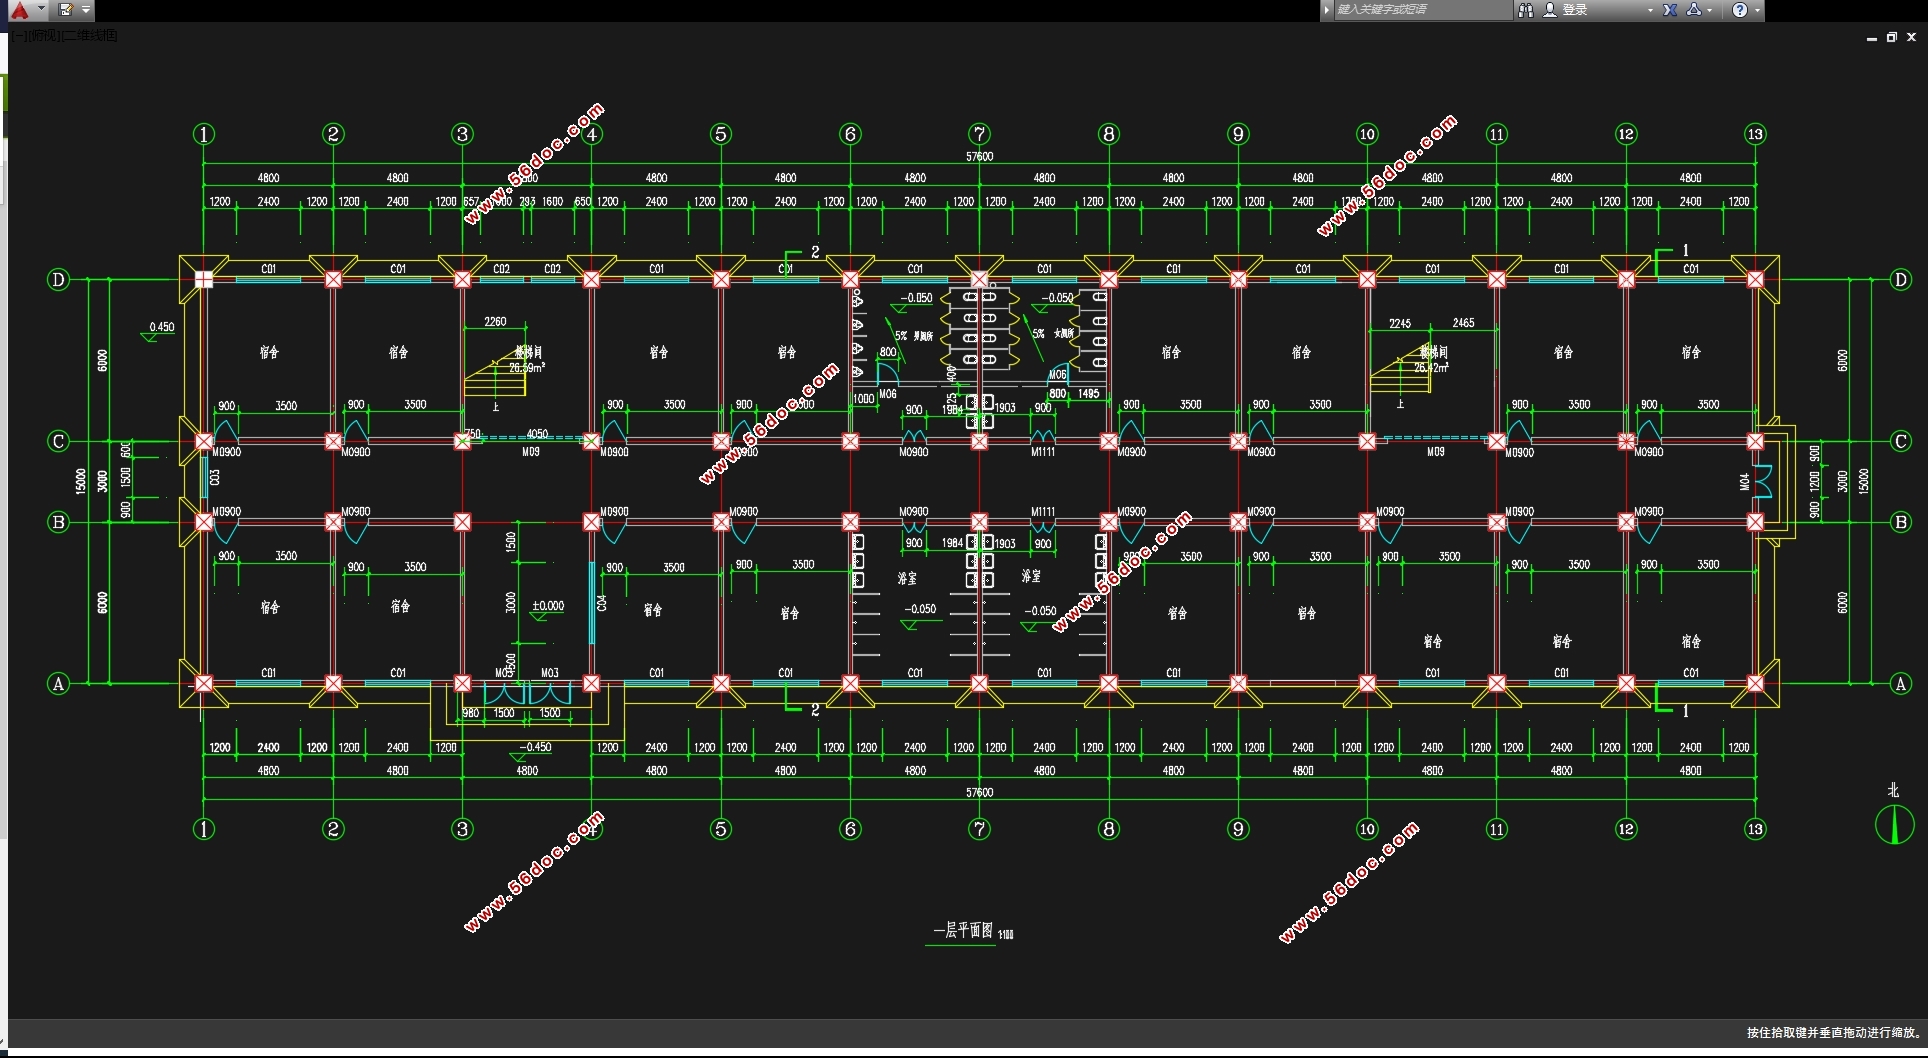Expand the arrow beside the red A logo

(x=41, y=9)
